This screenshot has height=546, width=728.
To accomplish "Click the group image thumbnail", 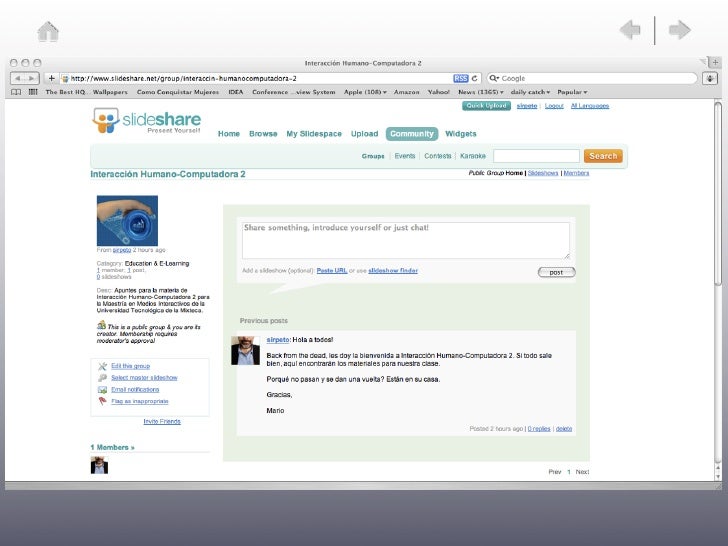I will [x=127, y=221].
